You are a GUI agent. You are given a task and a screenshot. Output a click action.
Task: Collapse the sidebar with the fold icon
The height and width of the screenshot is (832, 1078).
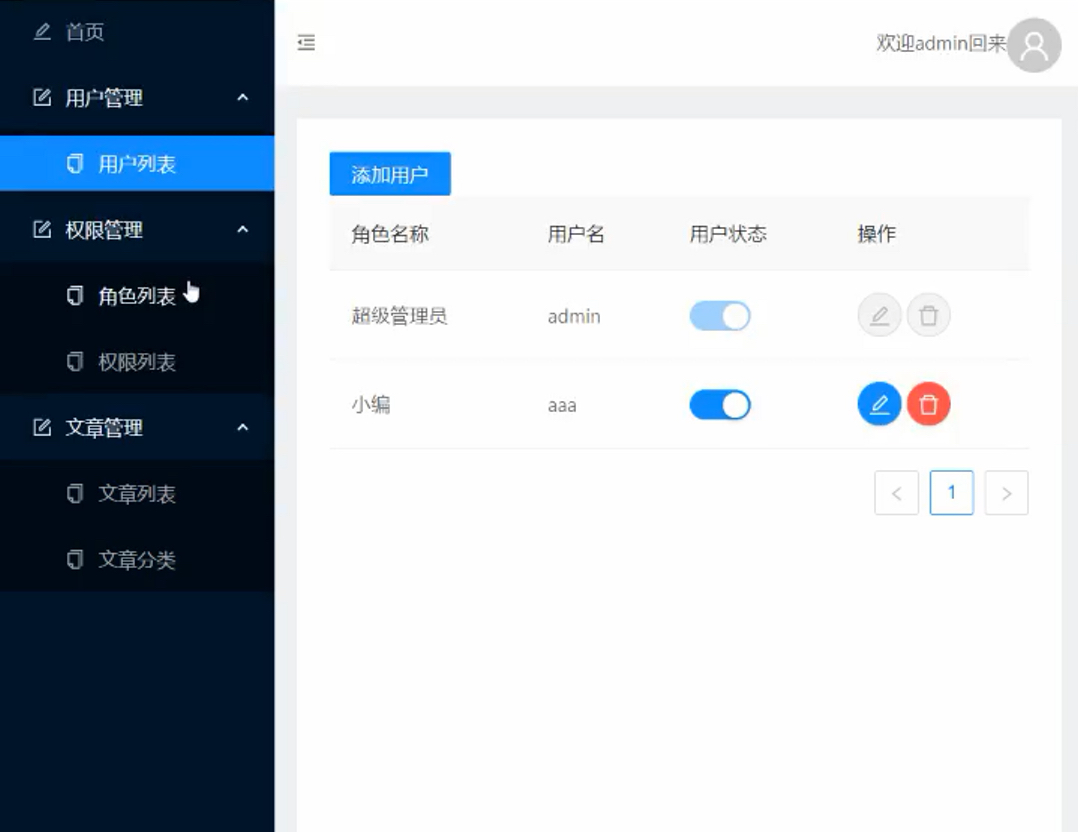[x=306, y=43]
